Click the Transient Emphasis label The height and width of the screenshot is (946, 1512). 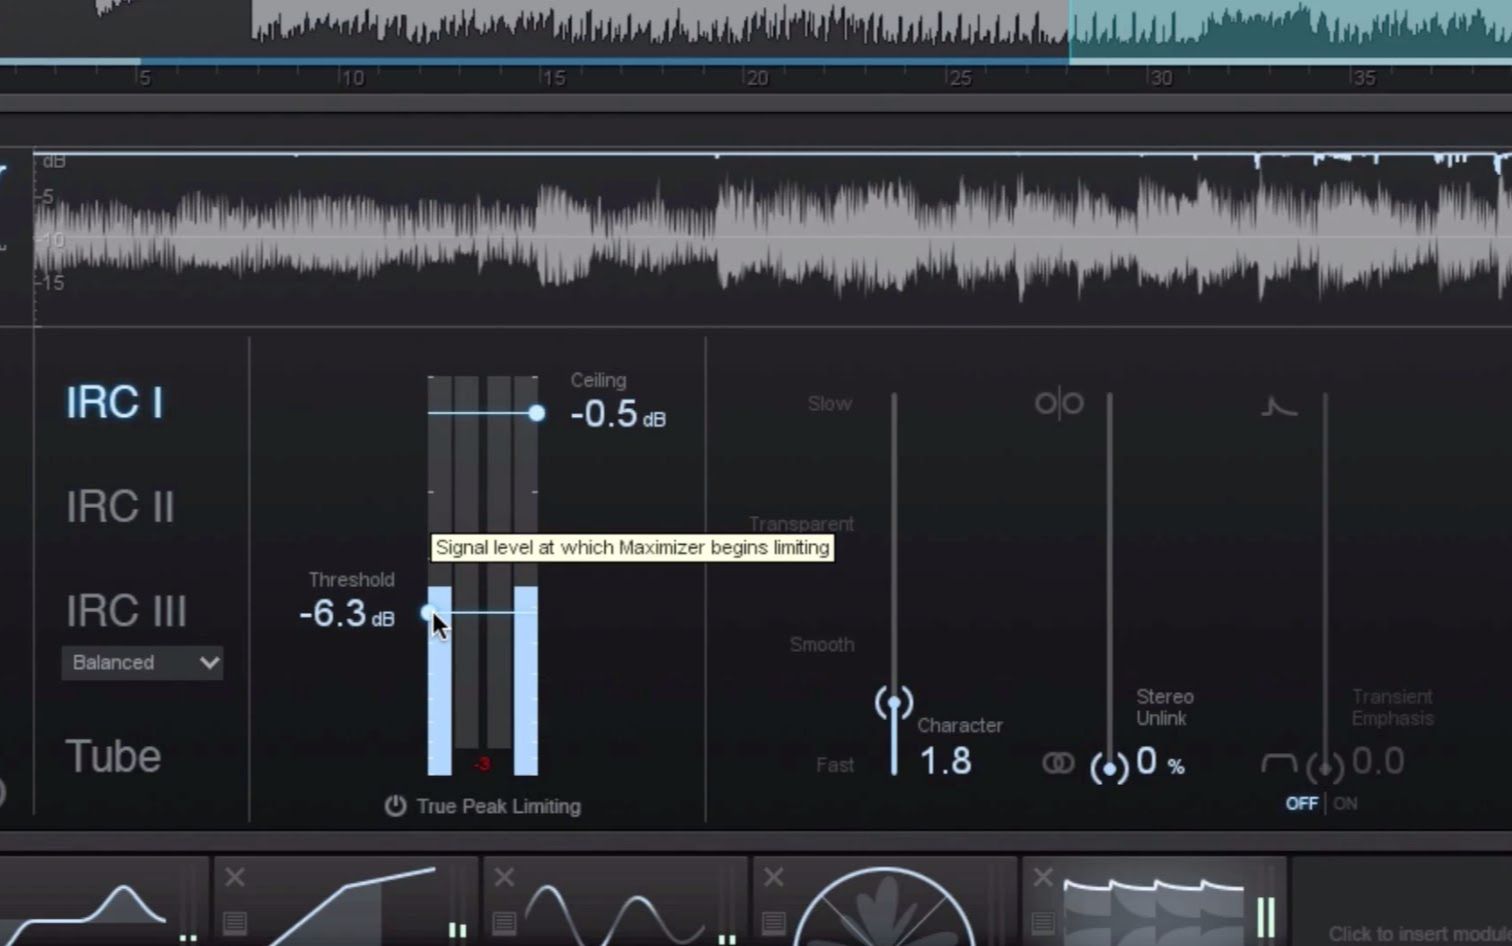tap(1392, 707)
